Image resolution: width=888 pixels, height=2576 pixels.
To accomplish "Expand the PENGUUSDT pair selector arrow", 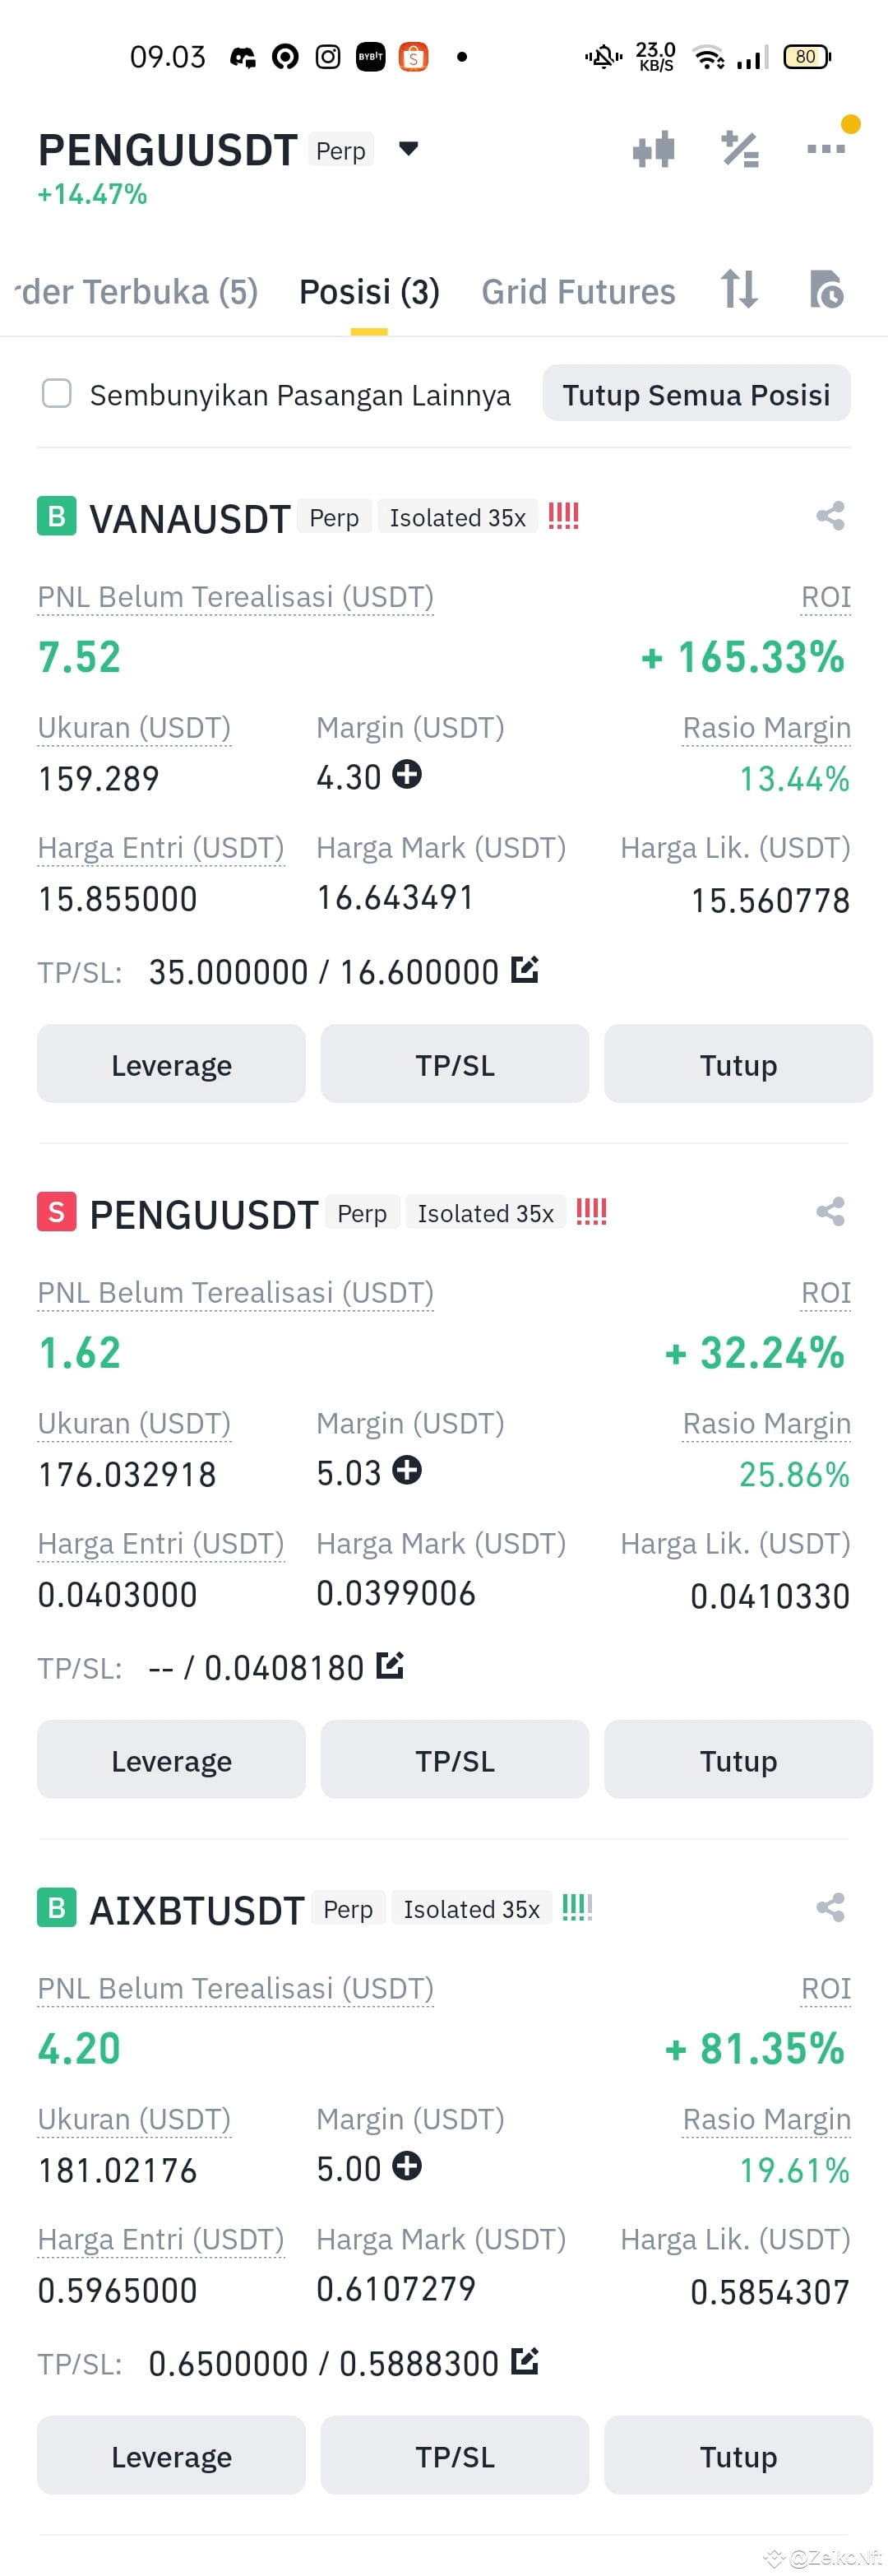I will 408,149.
